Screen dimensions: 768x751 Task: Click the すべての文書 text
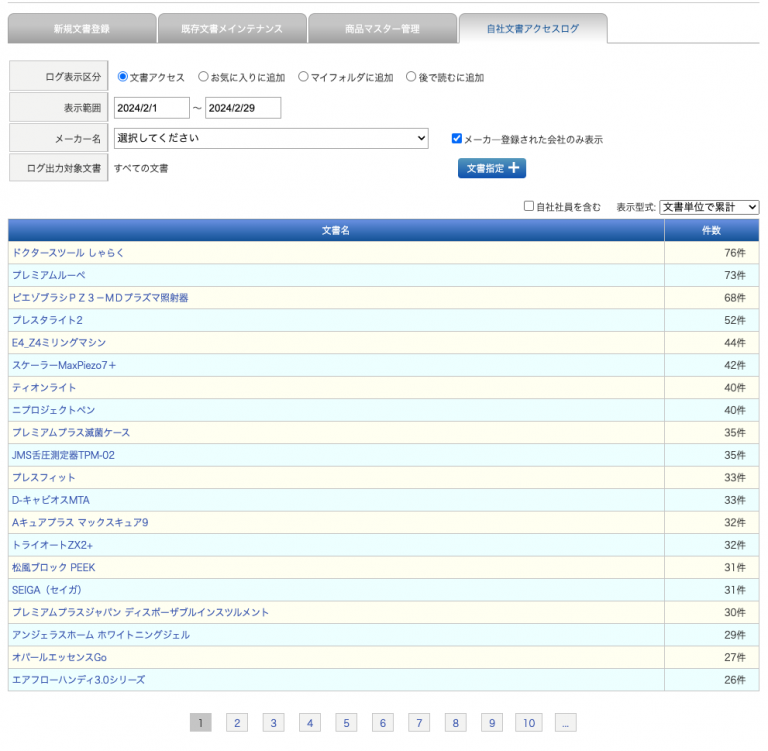point(141,169)
